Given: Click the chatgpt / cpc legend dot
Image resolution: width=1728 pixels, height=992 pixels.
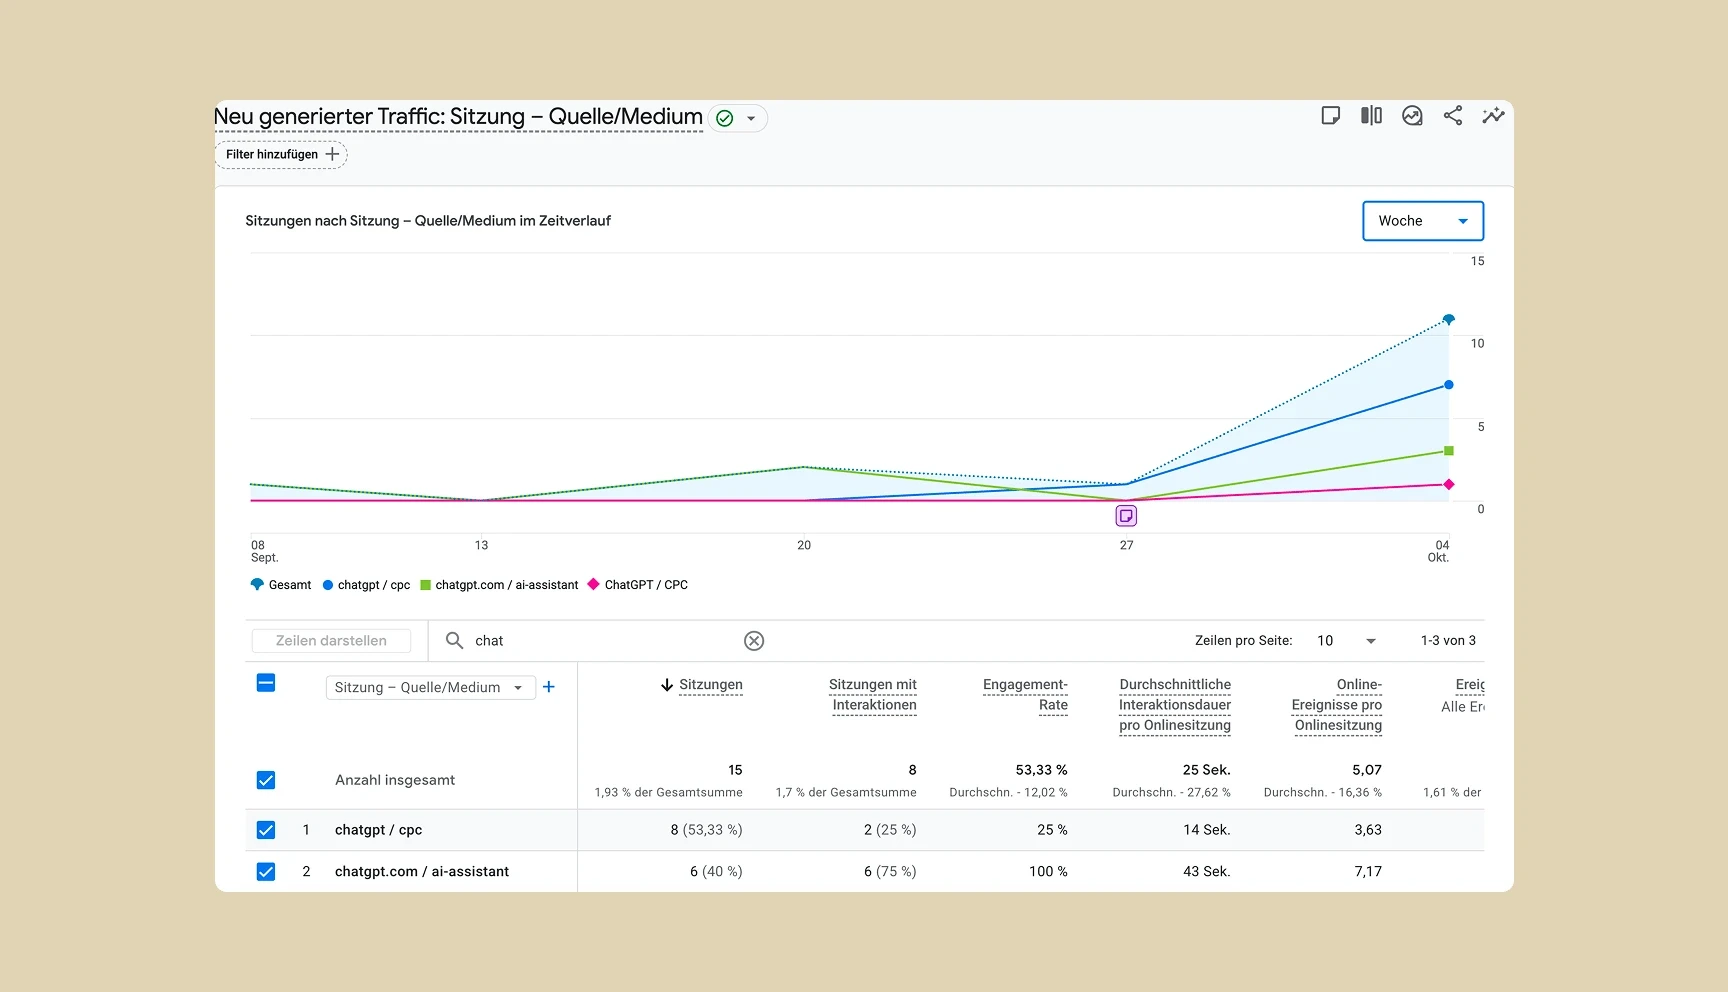Looking at the screenshot, I should 327,585.
